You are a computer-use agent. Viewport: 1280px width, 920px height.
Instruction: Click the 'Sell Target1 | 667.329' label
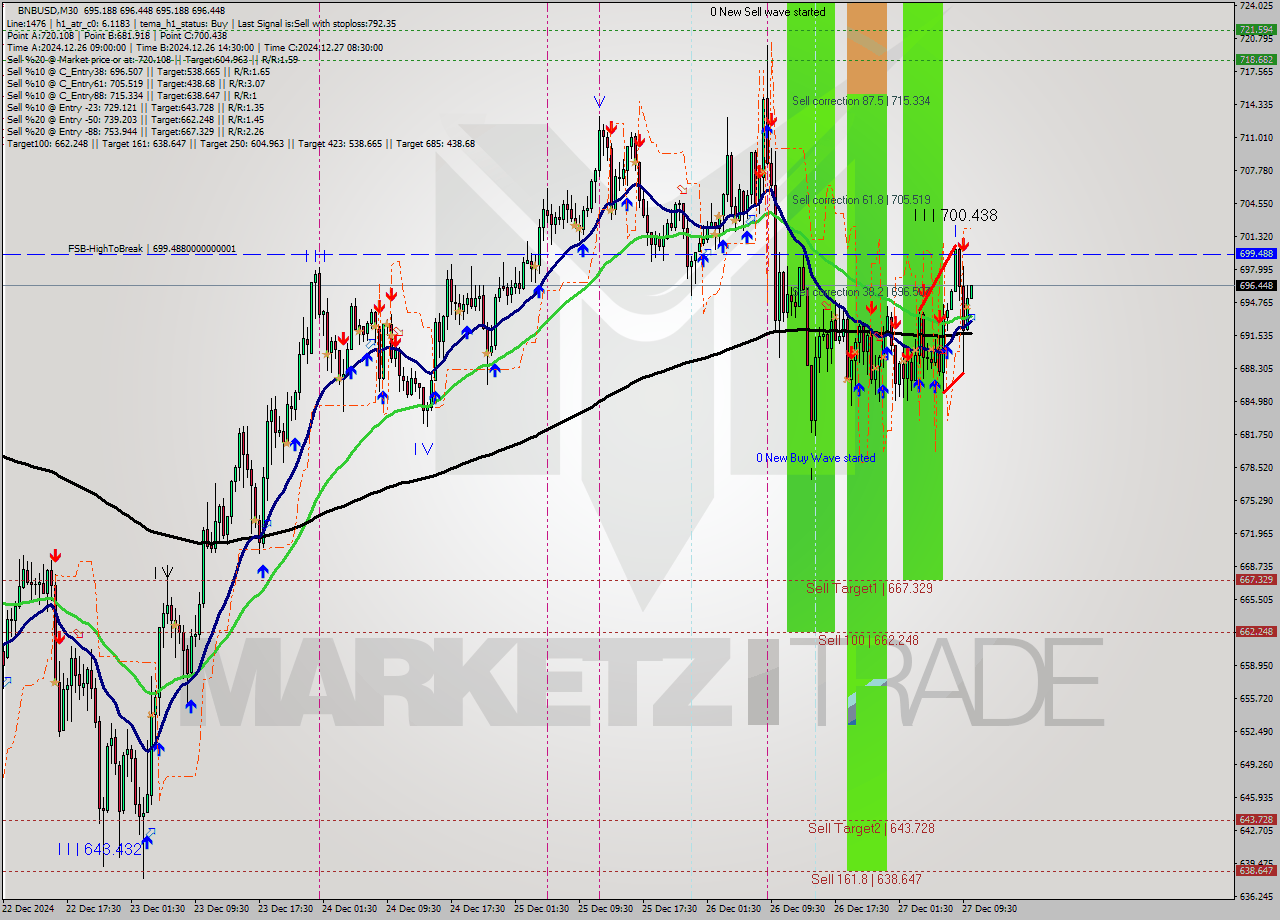[x=869, y=588]
